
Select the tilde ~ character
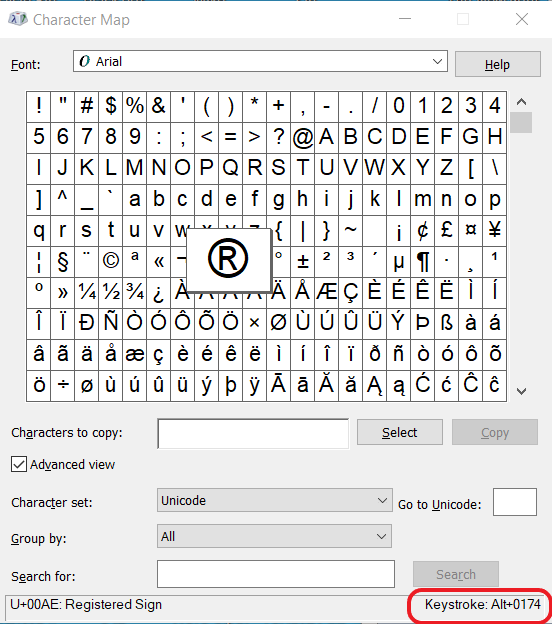click(x=351, y=230)
